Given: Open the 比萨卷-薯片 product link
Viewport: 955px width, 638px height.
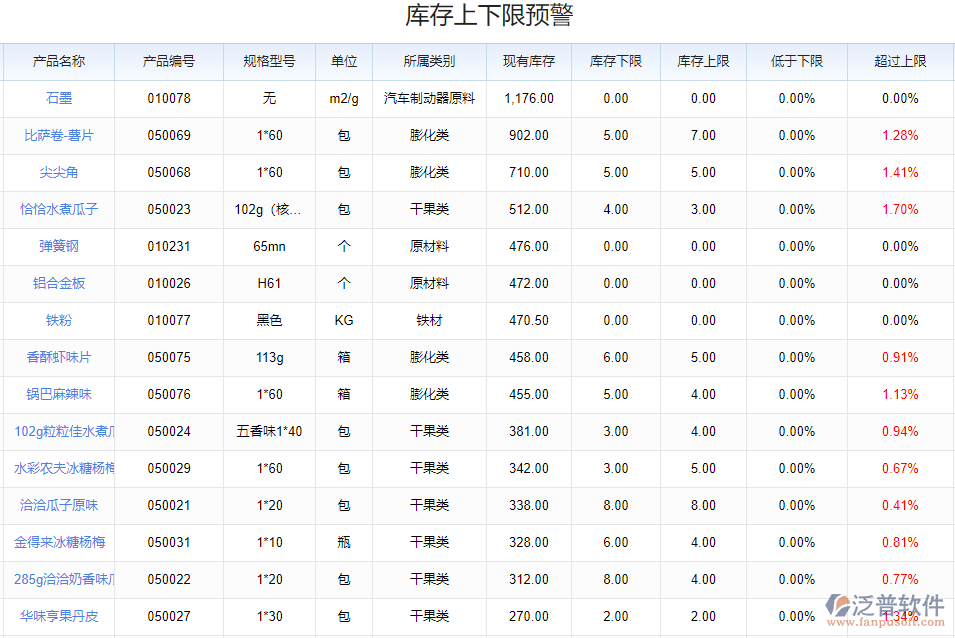Looking at the screenshot, I should pyautogui.click(x=57, y=135).
